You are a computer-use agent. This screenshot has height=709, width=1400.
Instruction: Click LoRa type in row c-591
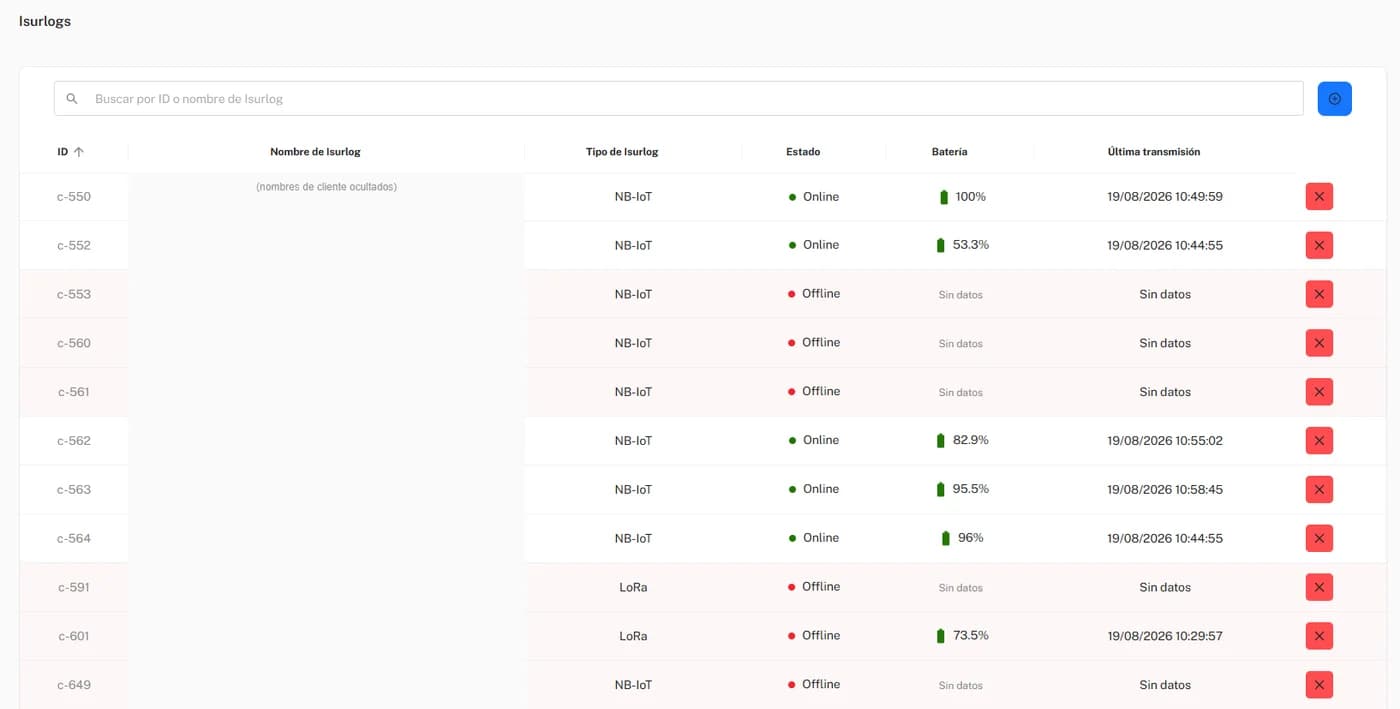(x=633, y=587)
